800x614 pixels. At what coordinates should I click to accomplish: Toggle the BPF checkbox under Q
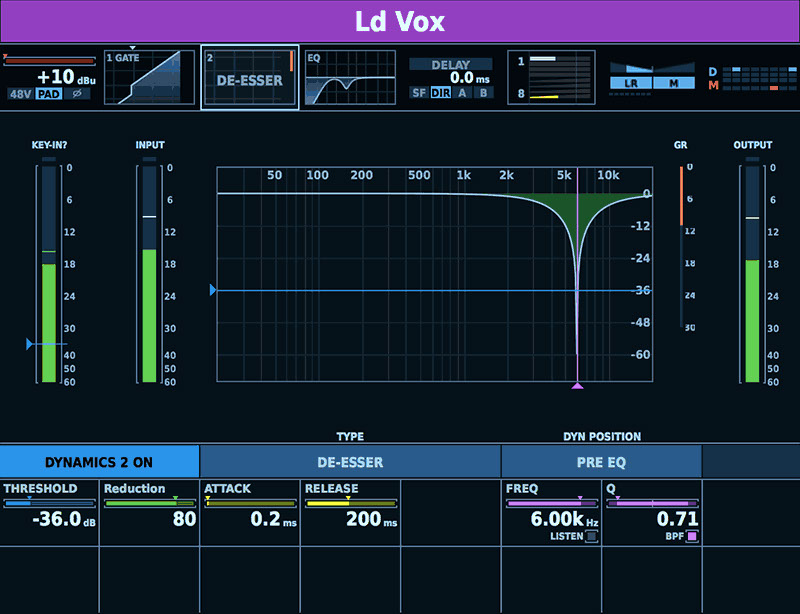coord(692,537)
